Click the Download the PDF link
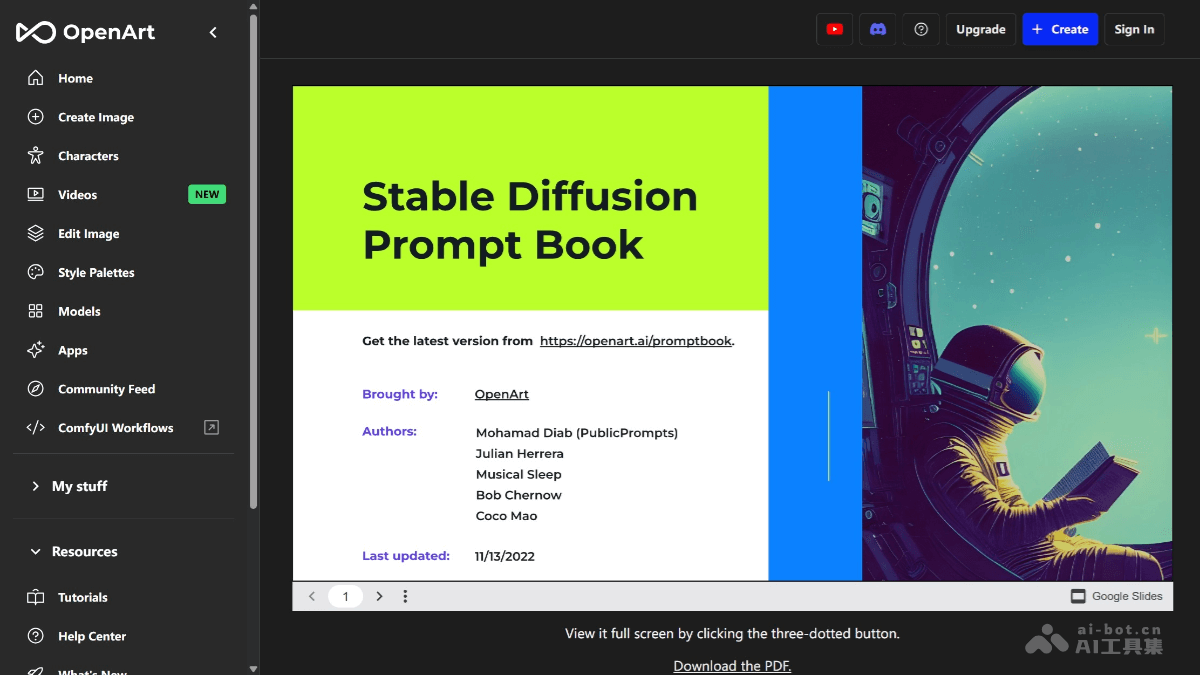The width and height of the screenshot is (1200, 675). click(731, 665)
